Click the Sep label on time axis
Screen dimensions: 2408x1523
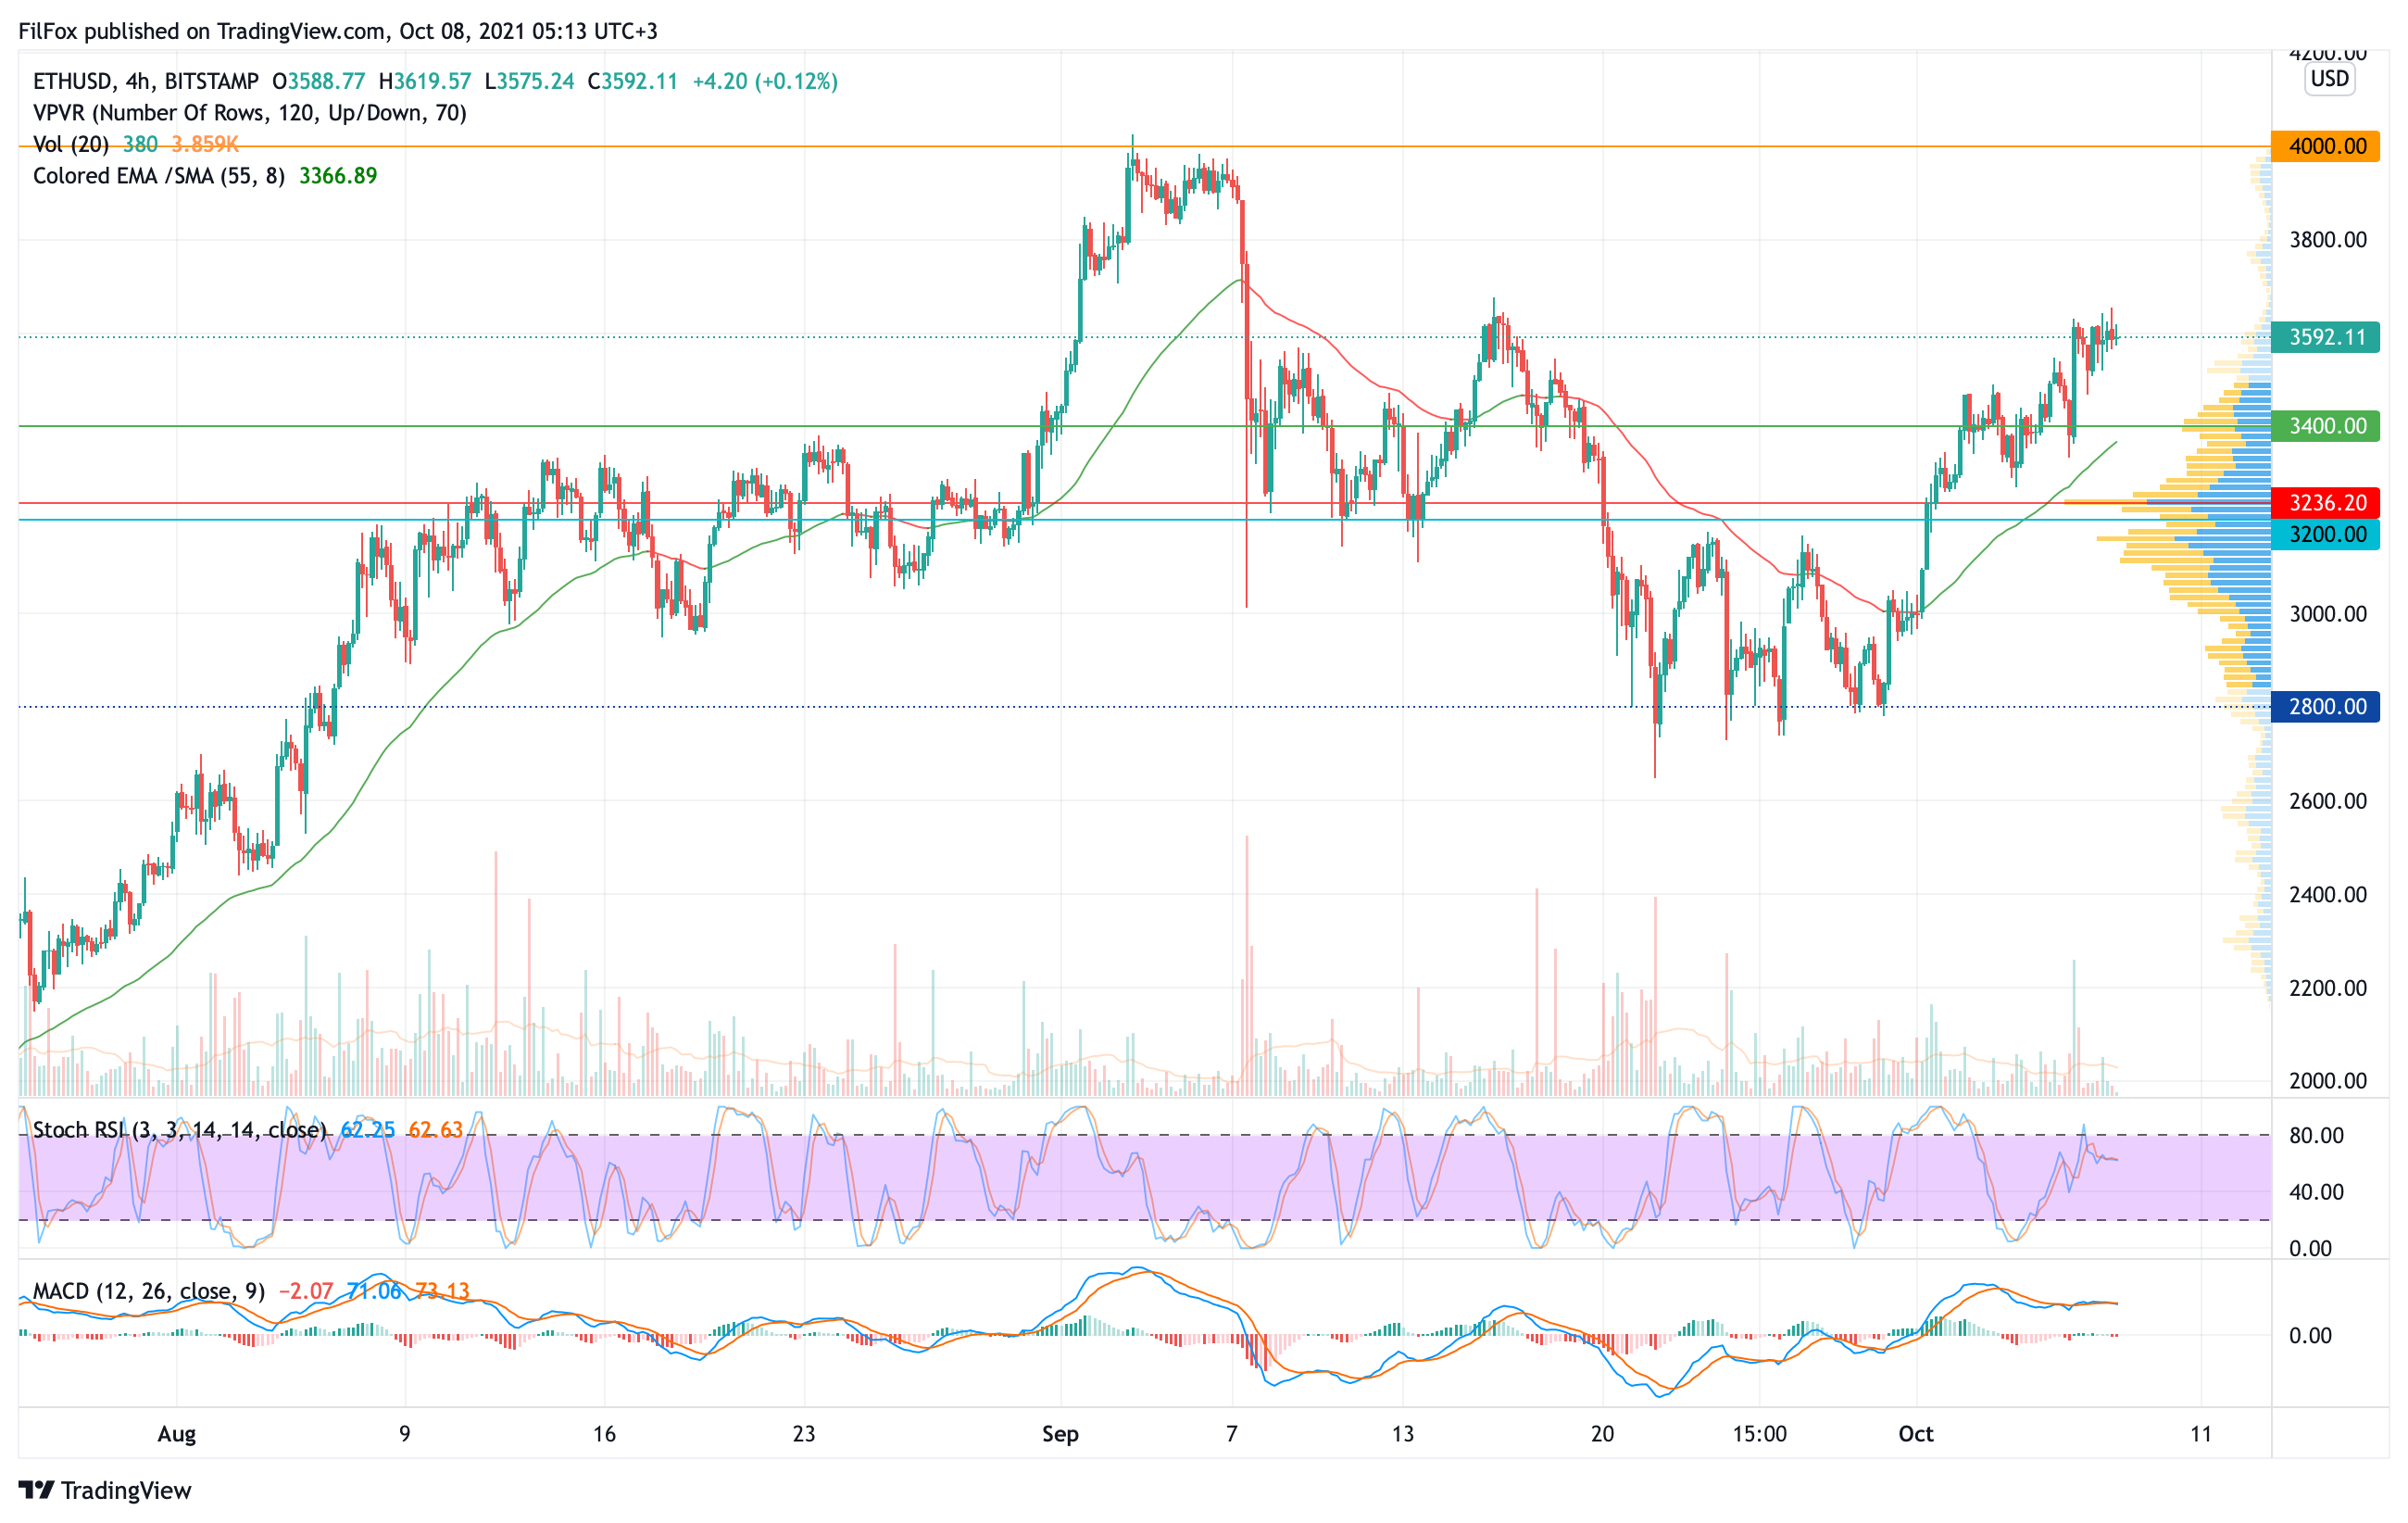pos(1060,1434)
